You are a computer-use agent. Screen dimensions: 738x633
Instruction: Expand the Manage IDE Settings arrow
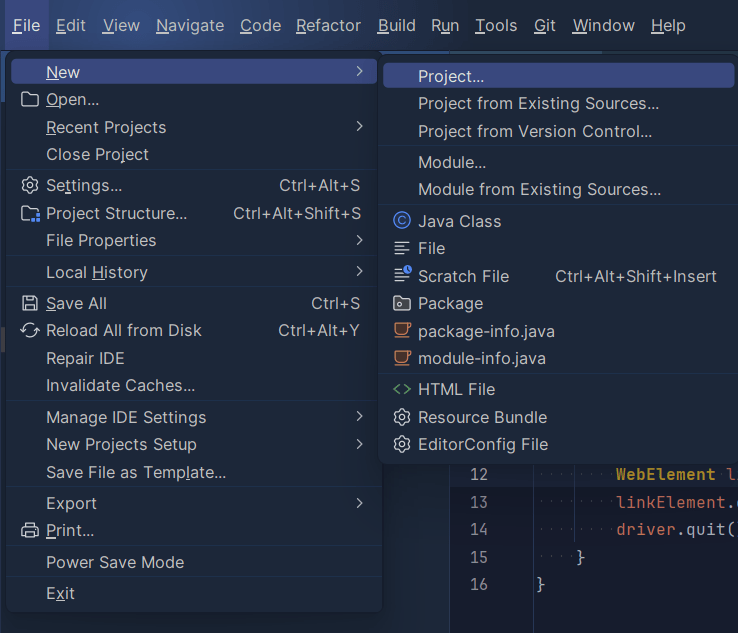(360, 416)
